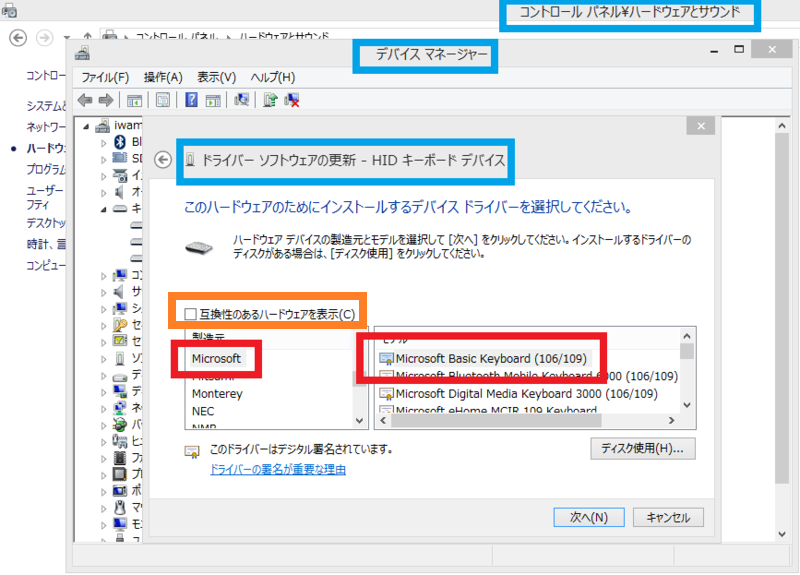800x575 pixels.
Task: Collapse the keyboard category node arrow
Action: 104,209
